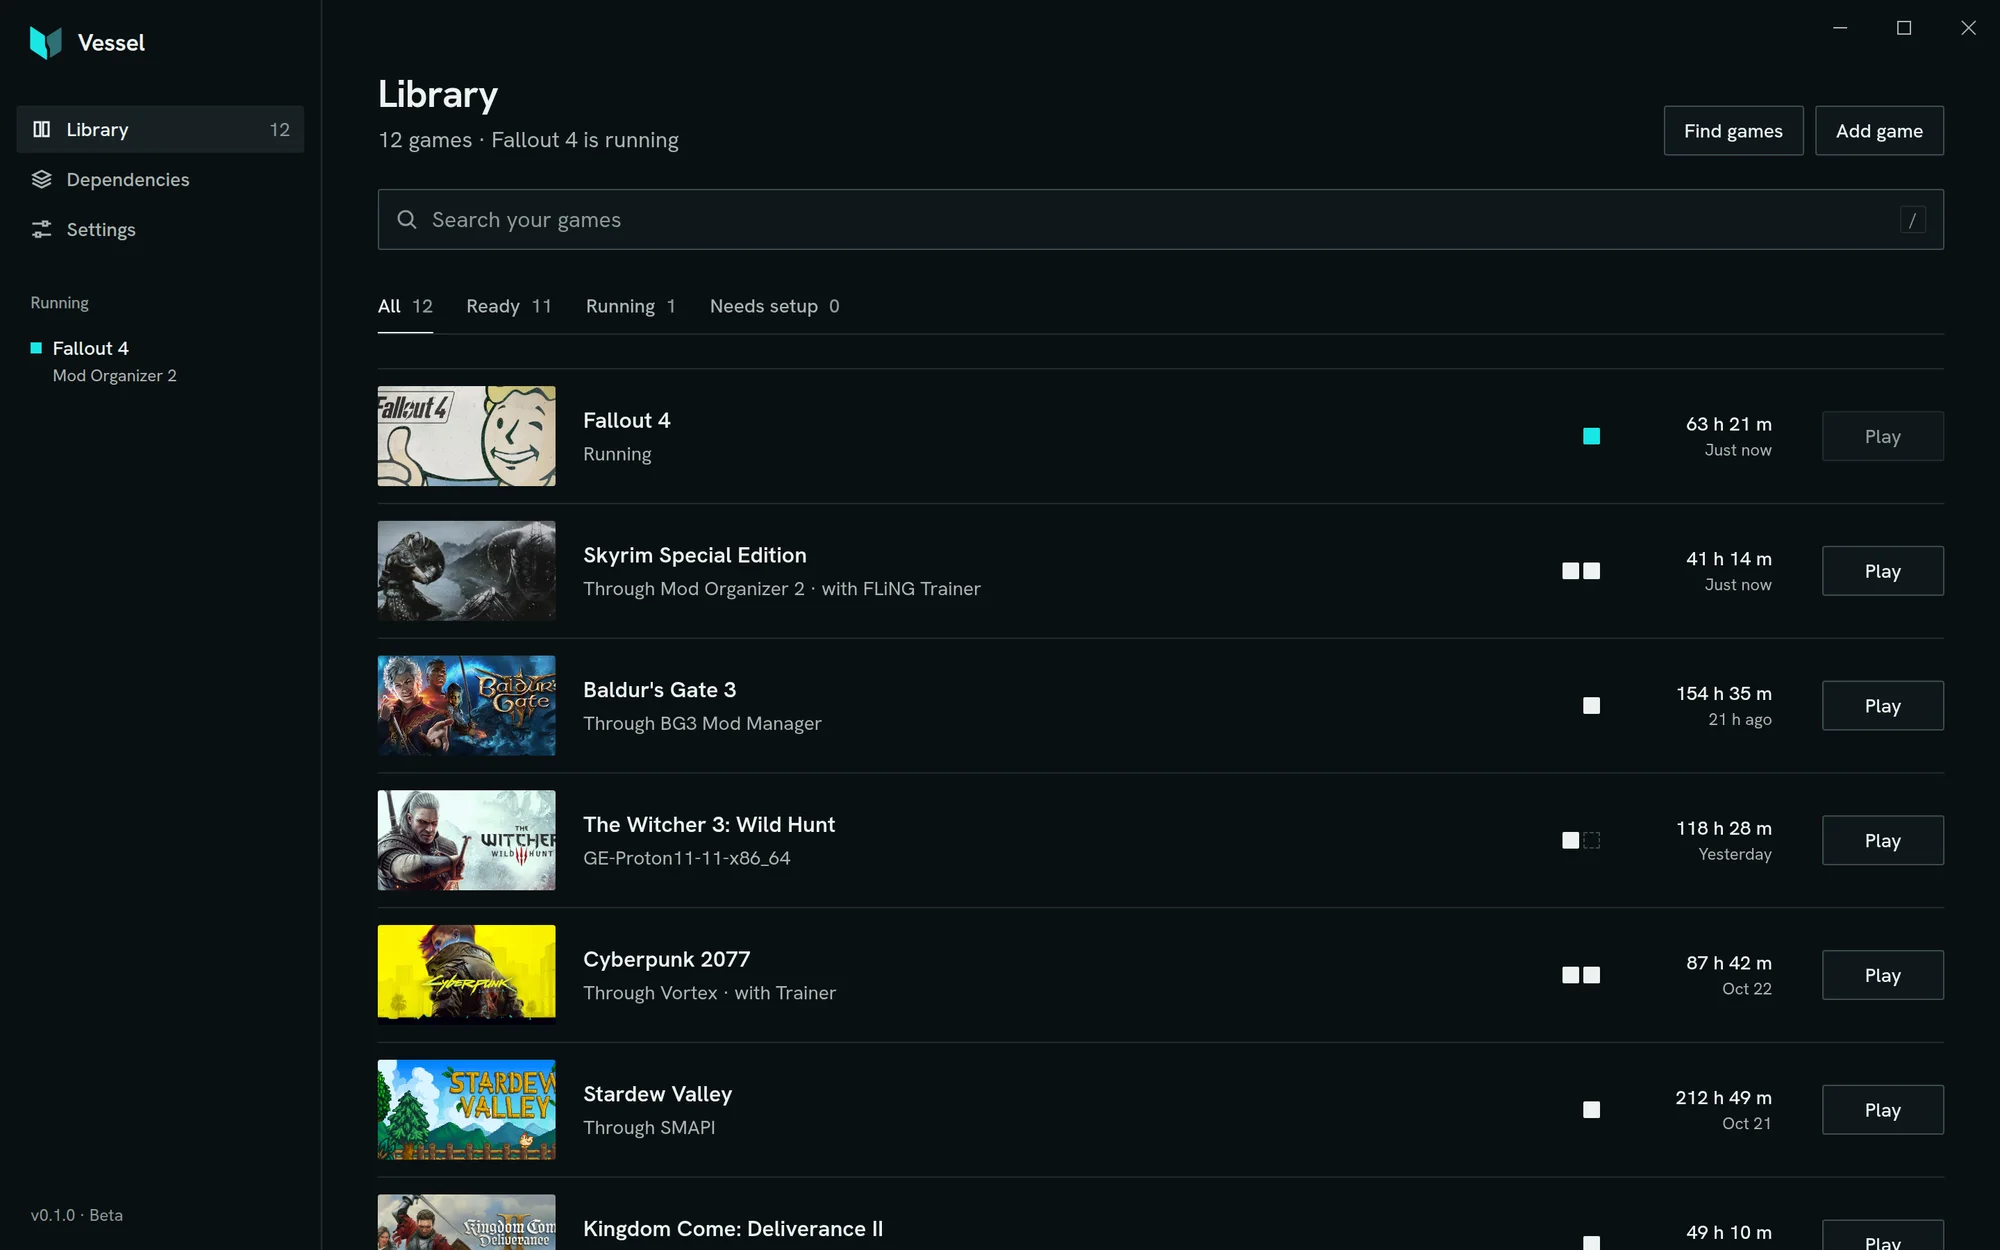
Task: Switch to the Needs setup tab
Action: 775,306
